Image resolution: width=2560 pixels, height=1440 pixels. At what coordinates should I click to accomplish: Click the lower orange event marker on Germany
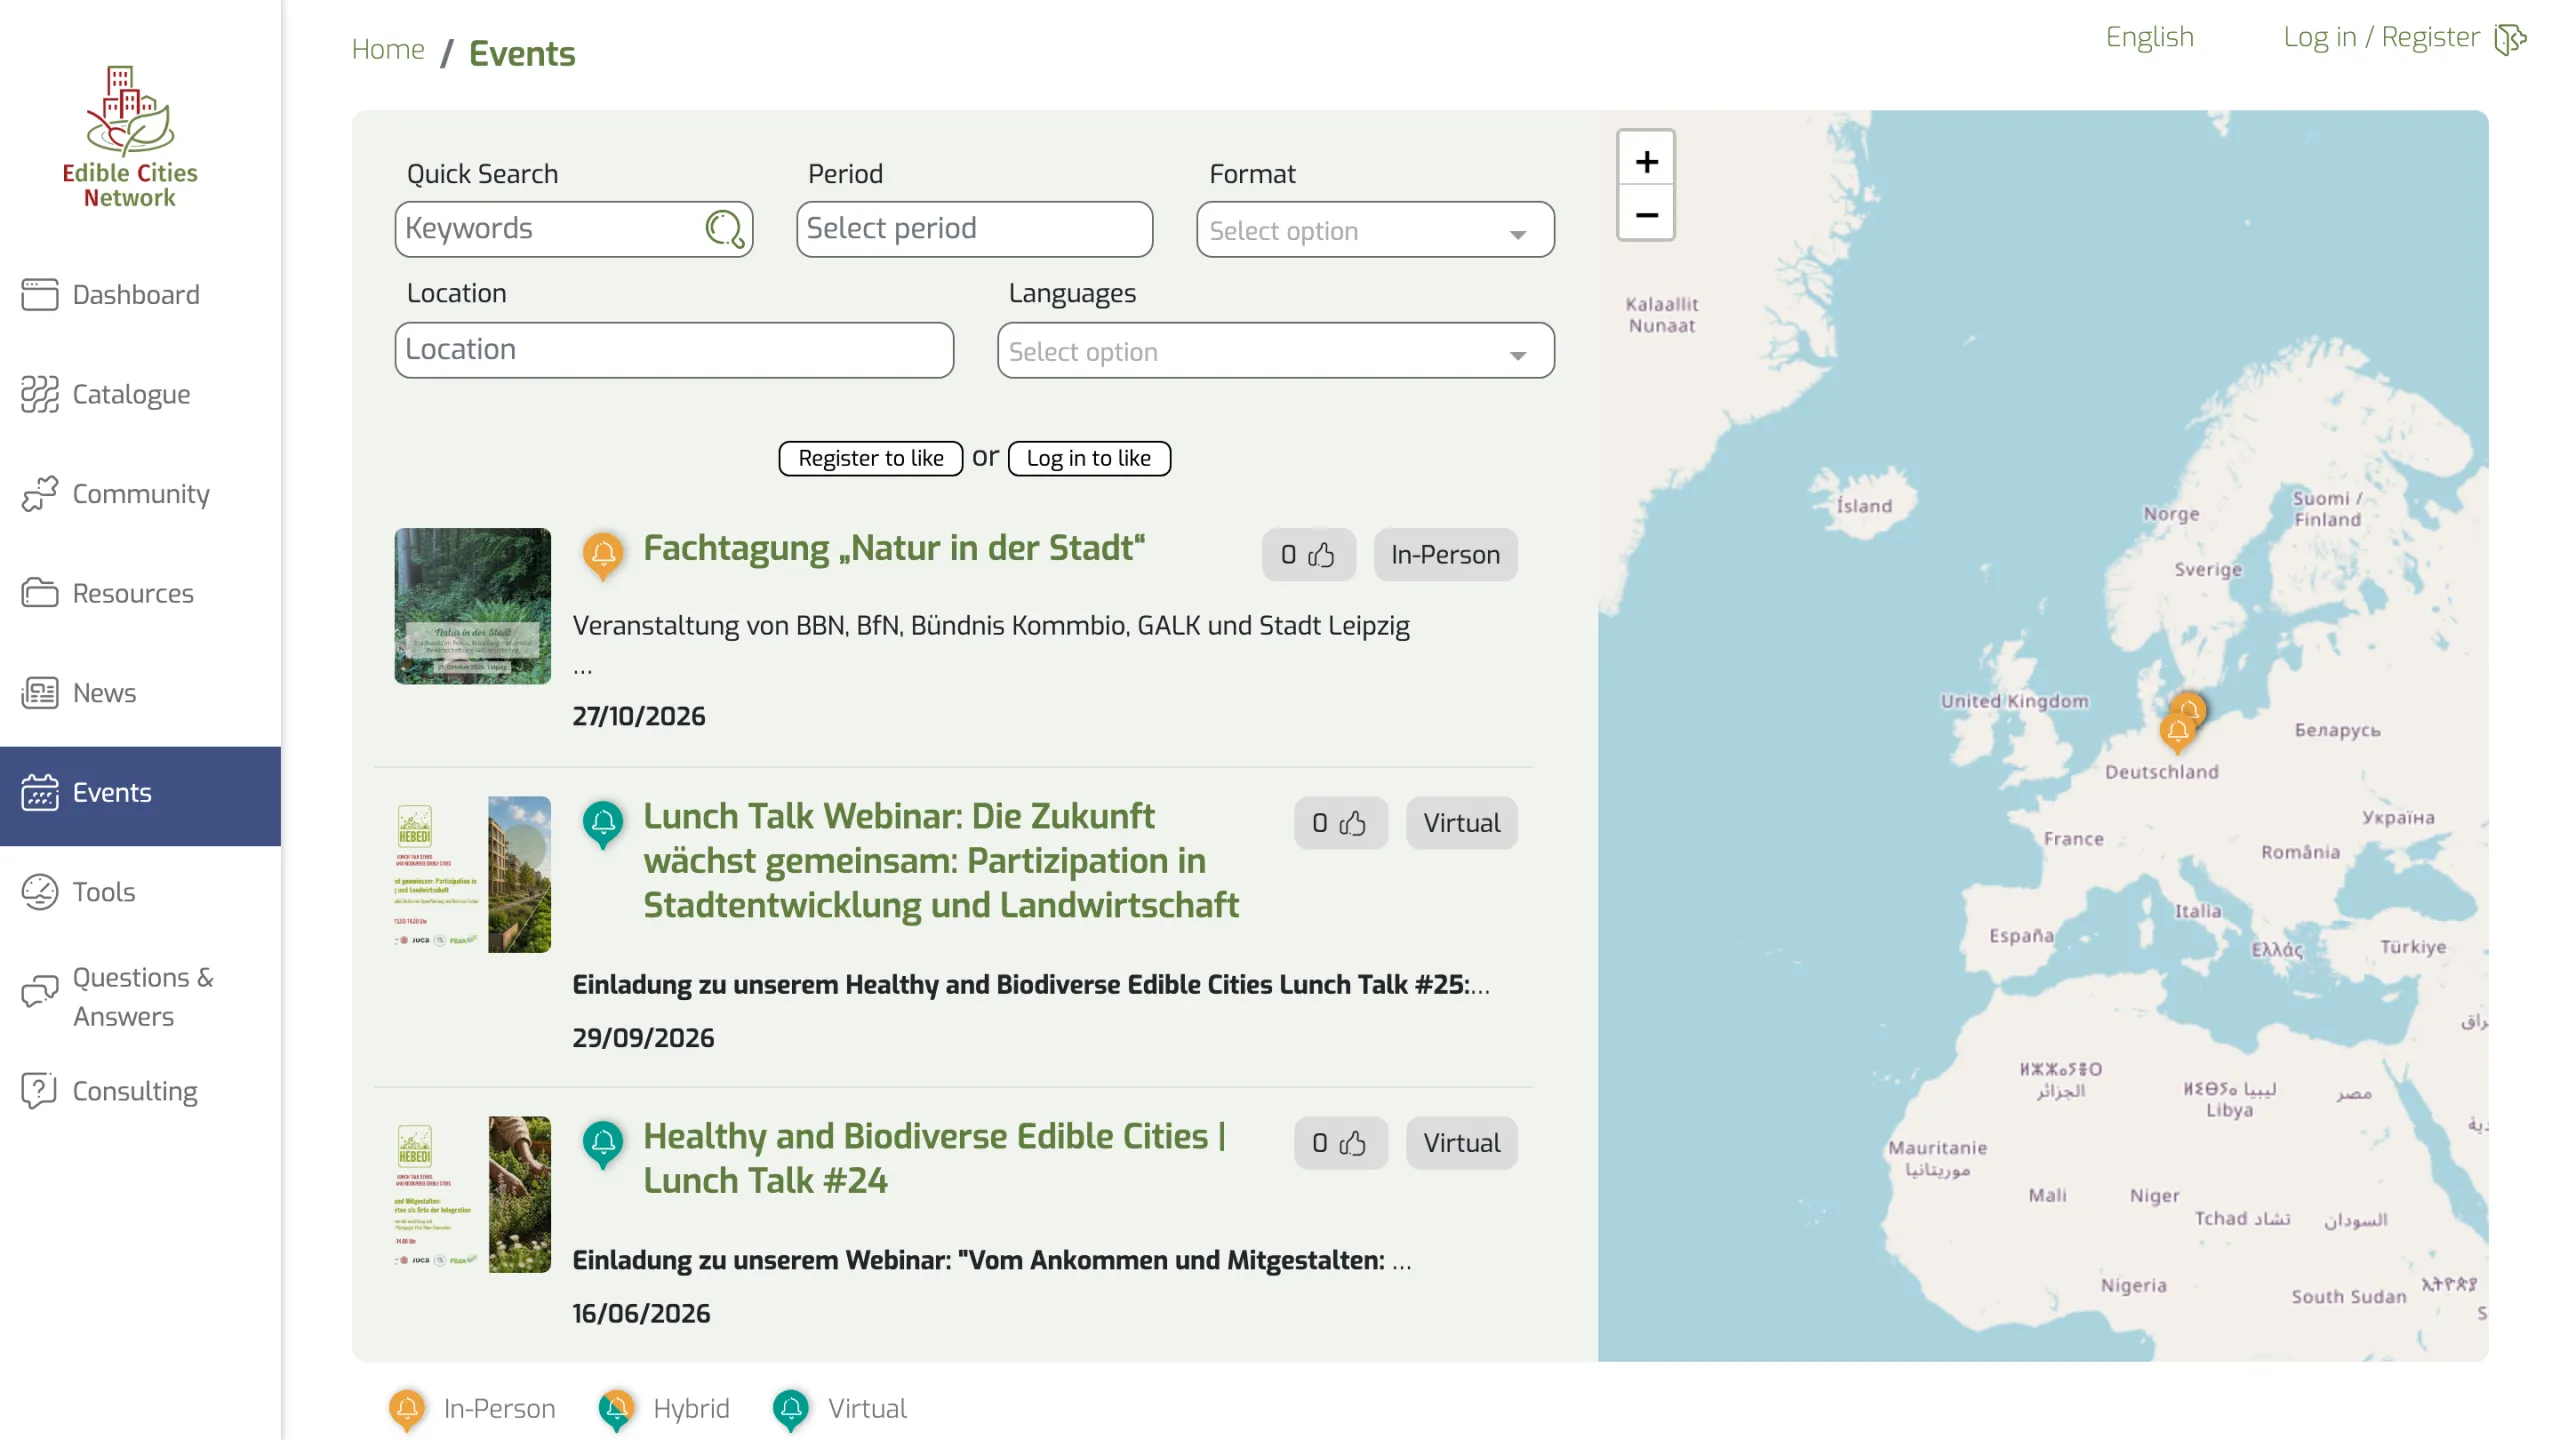2177,732
